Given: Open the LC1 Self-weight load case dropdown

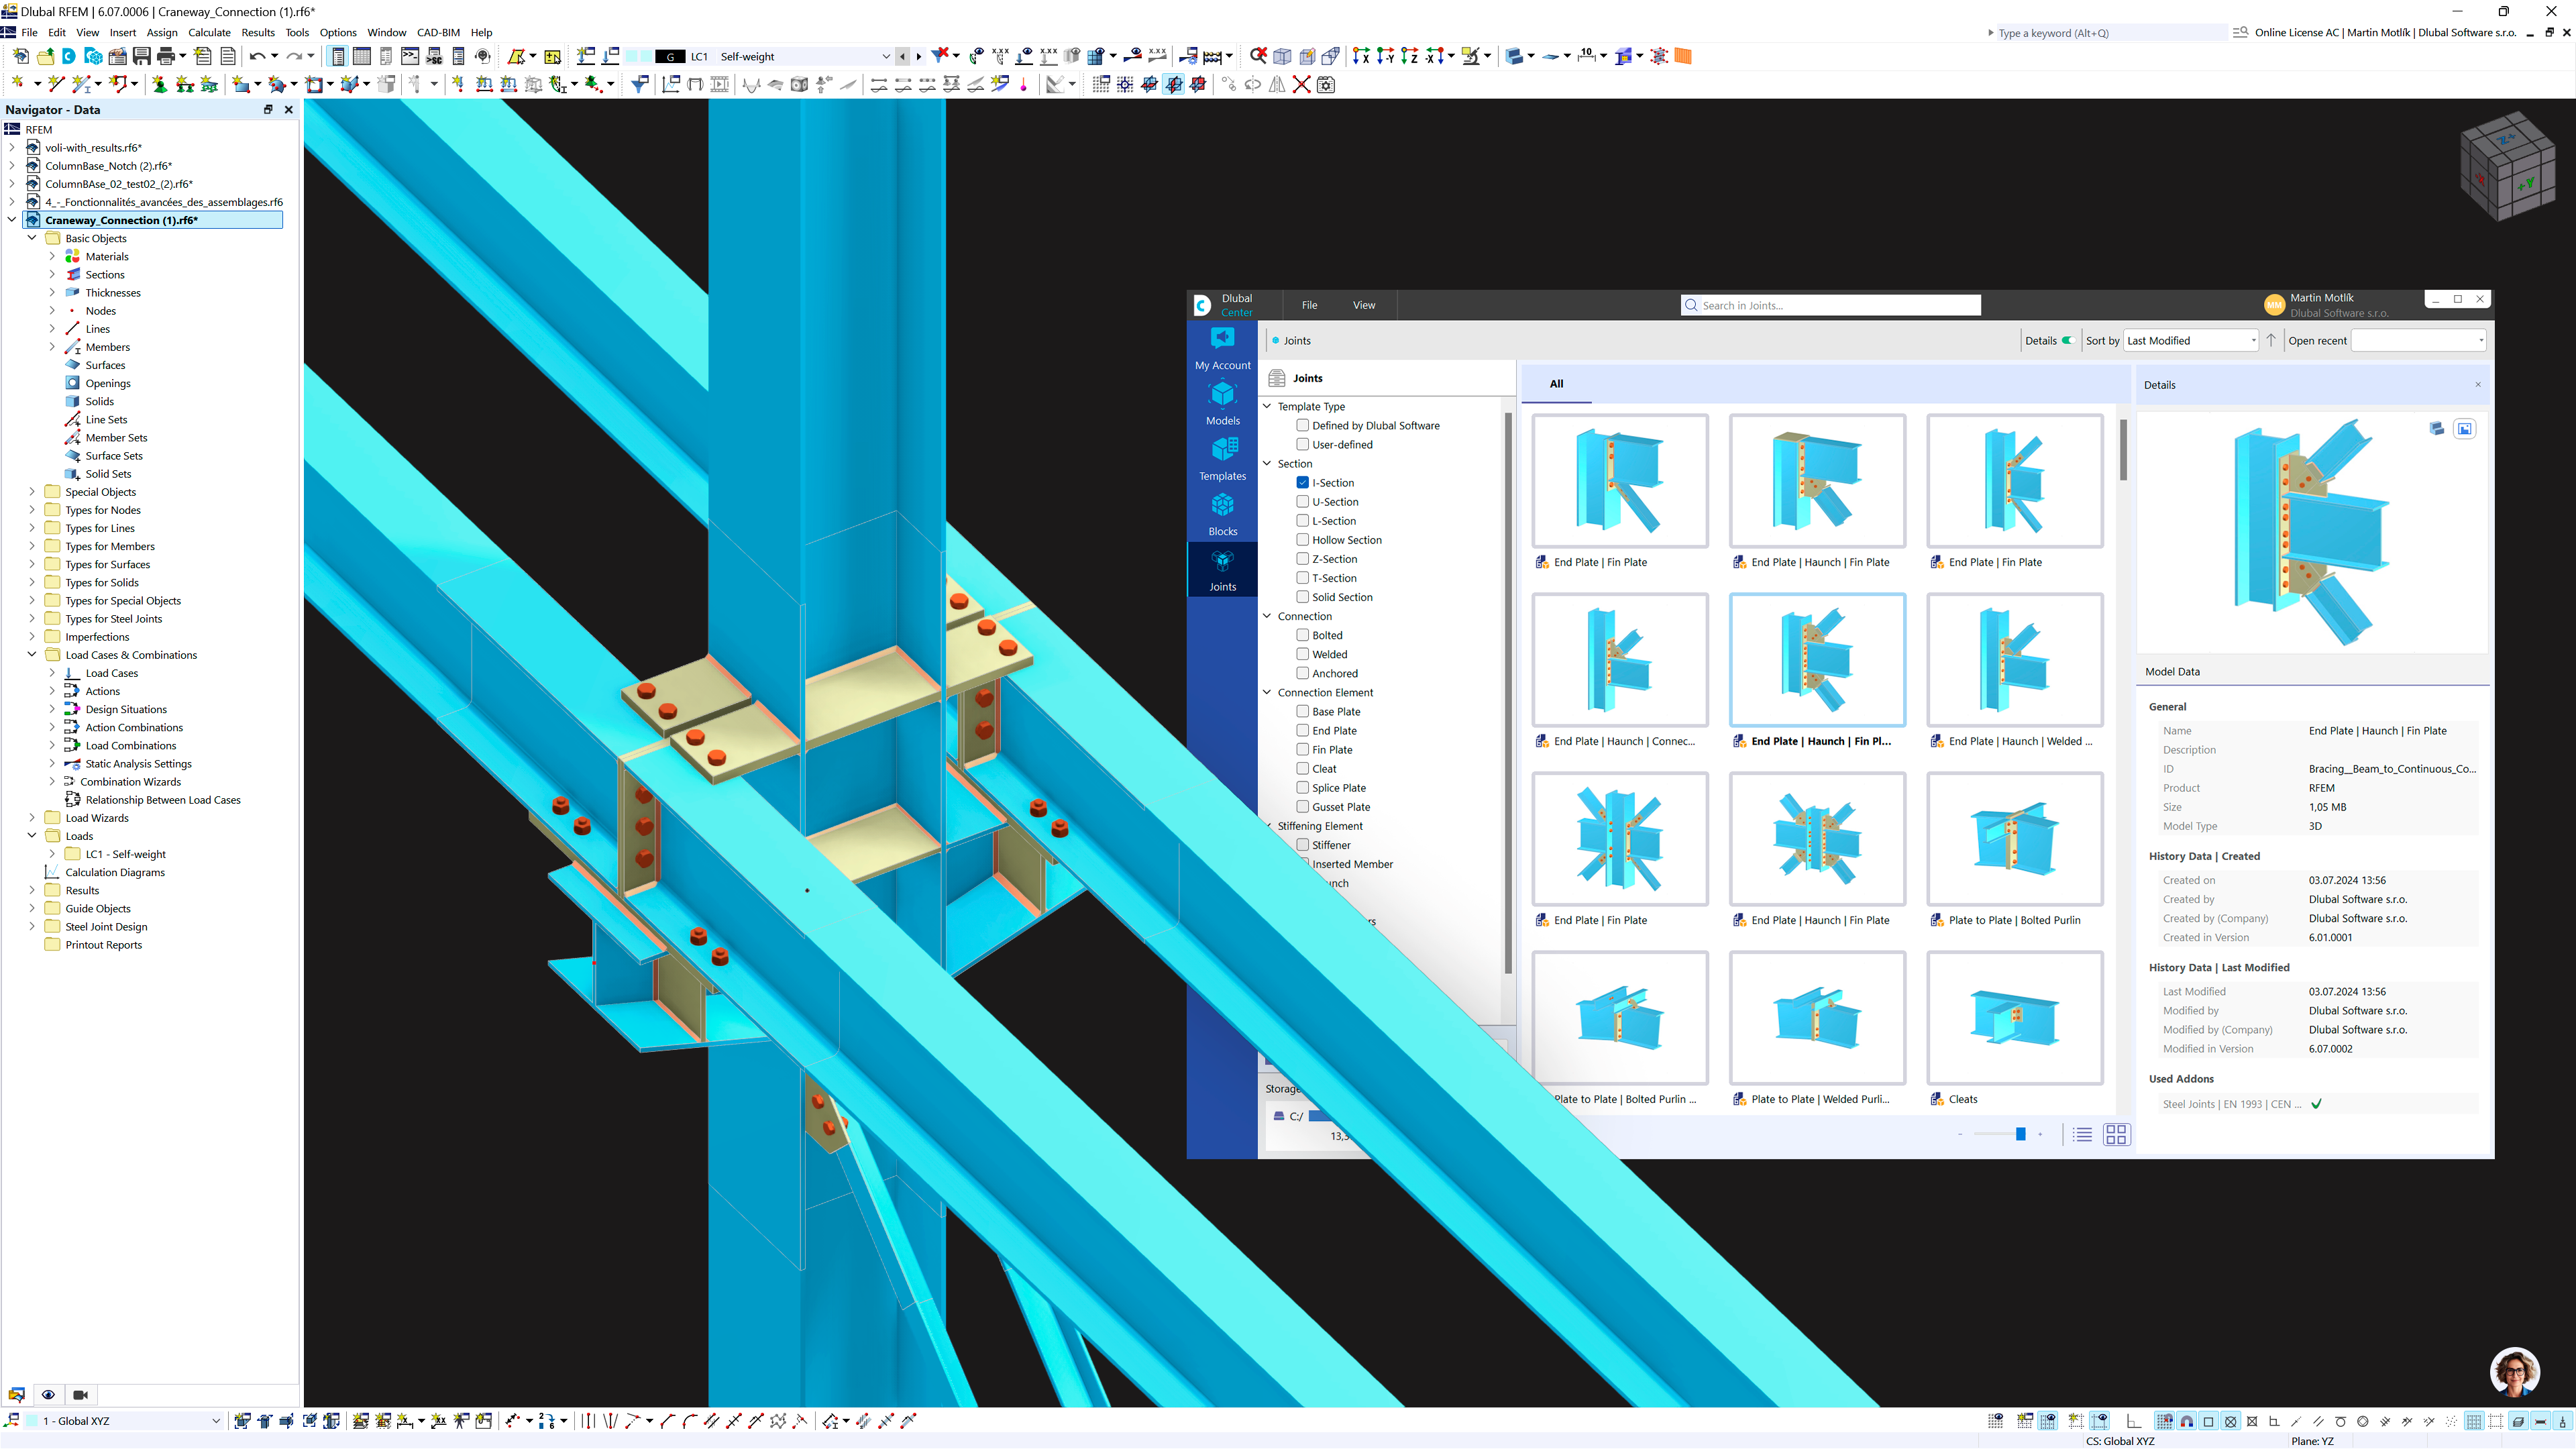Looking at the screenshot, I should pyautogui.click(x=886, y=56).
